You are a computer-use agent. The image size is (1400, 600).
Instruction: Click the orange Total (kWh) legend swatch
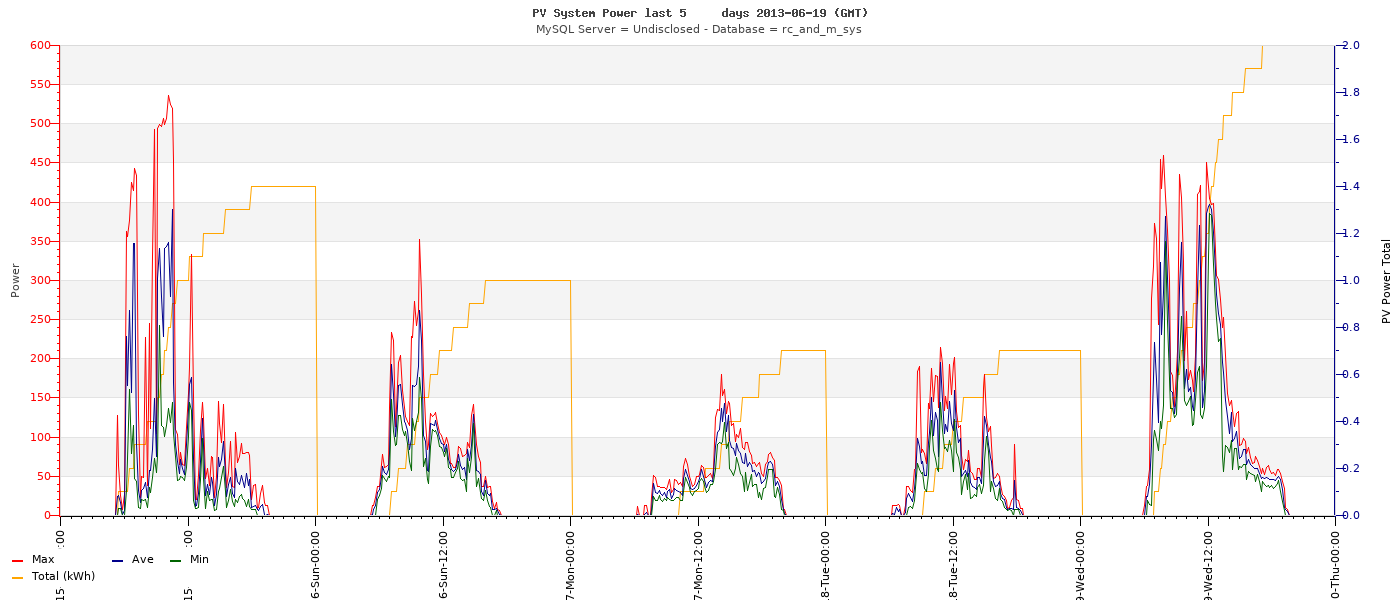[18, 577]
